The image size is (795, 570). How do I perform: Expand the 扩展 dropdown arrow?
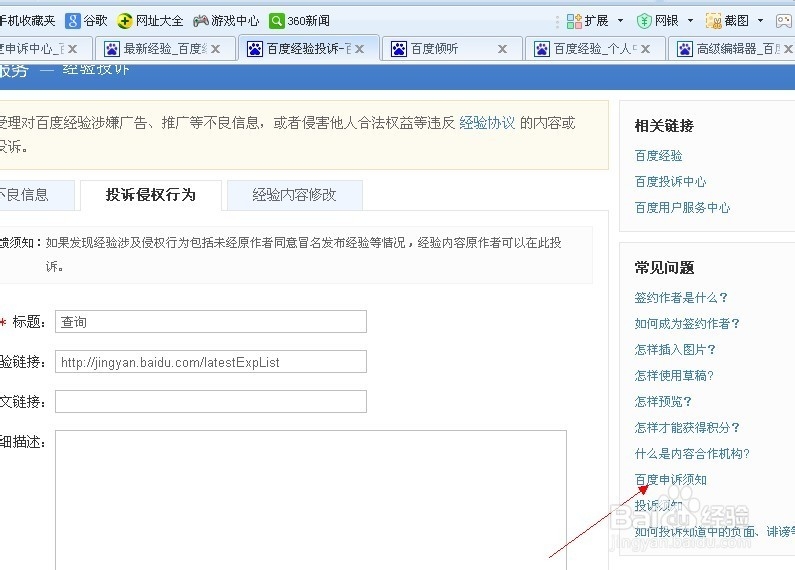coord(620,21)
